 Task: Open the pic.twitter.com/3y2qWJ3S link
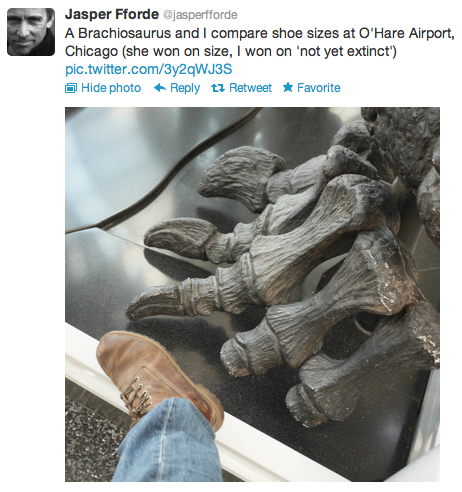click(x=148, y=69)
